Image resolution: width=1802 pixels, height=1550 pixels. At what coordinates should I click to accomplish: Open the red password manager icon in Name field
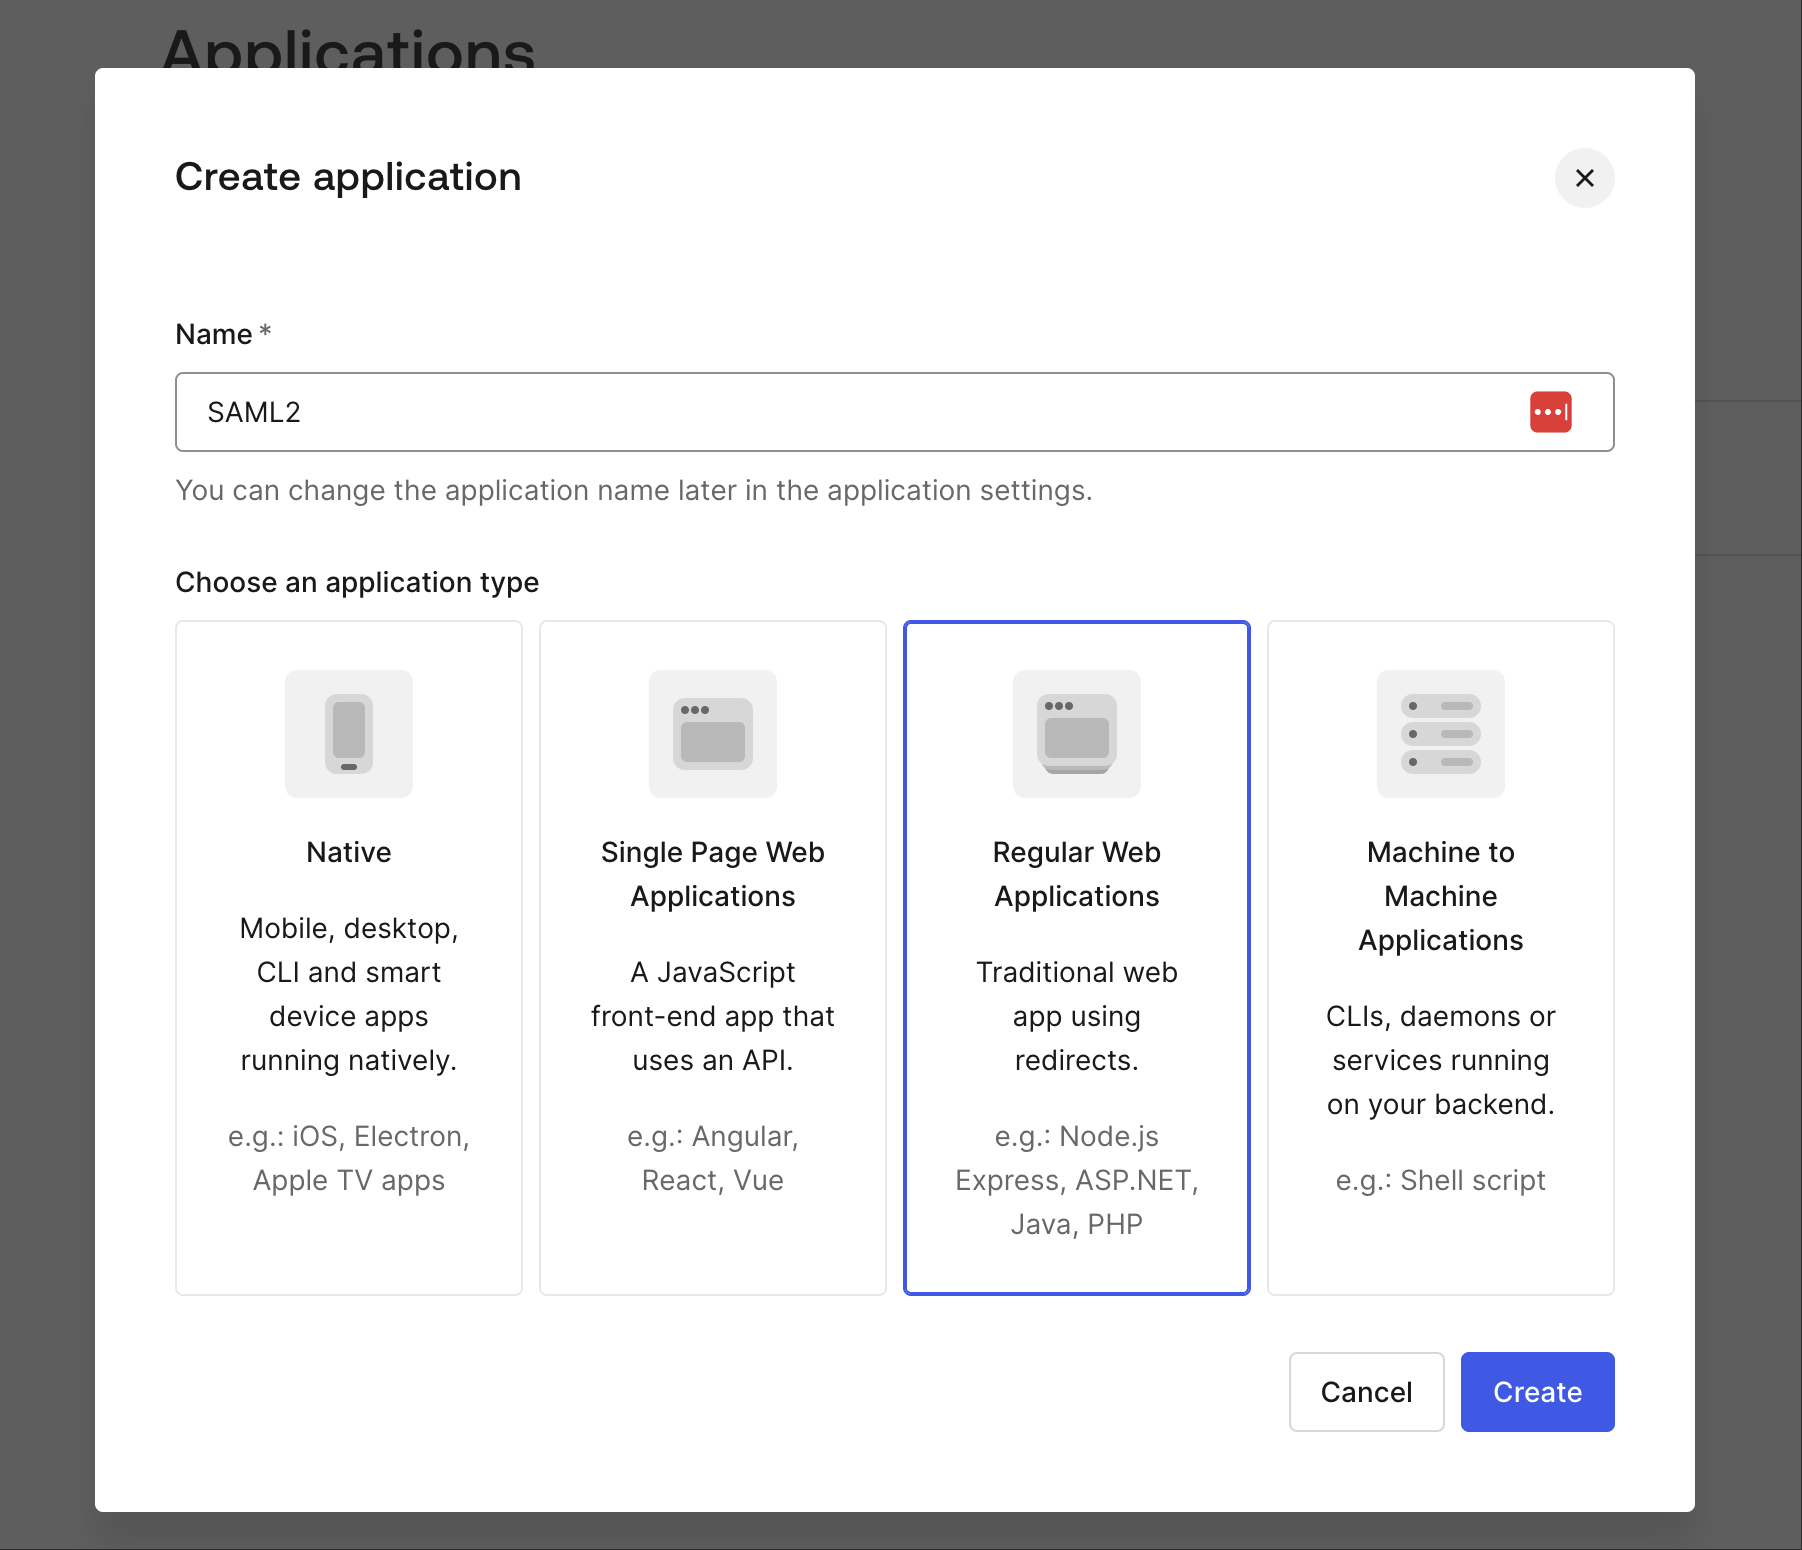(1550, 412)
